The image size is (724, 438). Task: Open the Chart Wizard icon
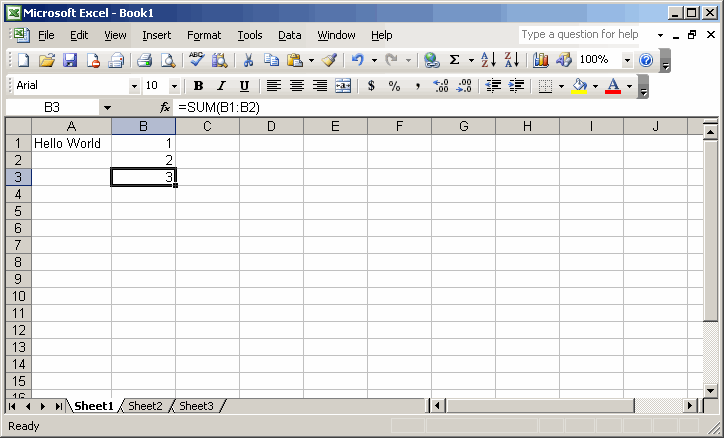[541, 60]
